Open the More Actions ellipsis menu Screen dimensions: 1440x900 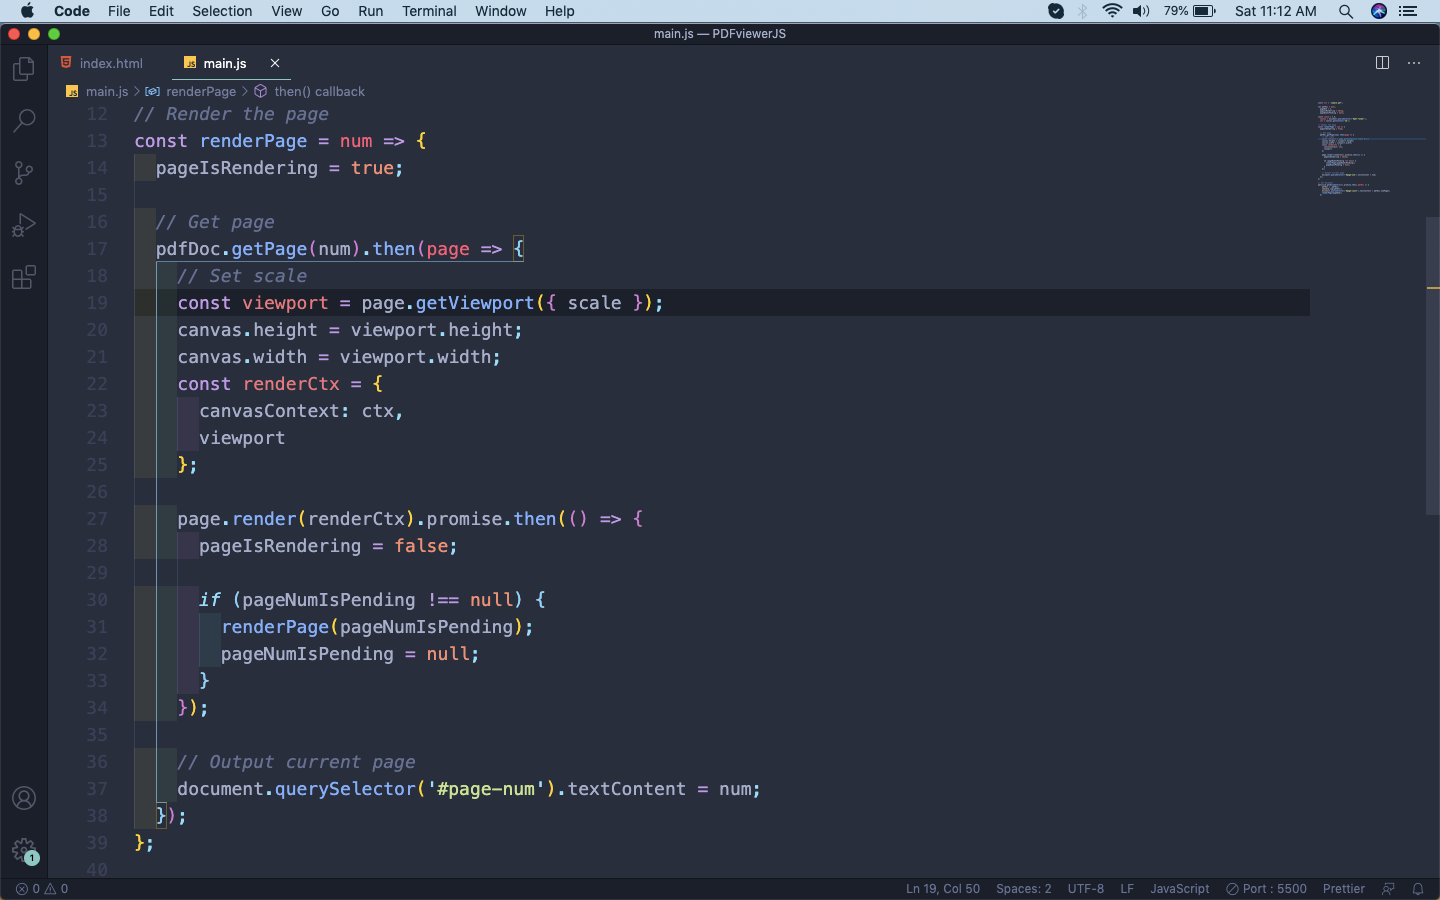pos(1413,62)
